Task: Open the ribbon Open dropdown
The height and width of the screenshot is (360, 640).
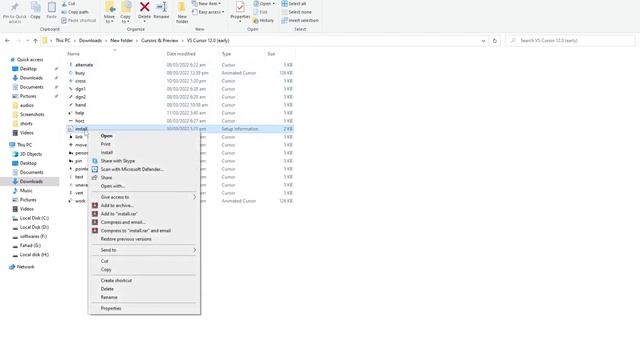Action: [x=264, y=4]
